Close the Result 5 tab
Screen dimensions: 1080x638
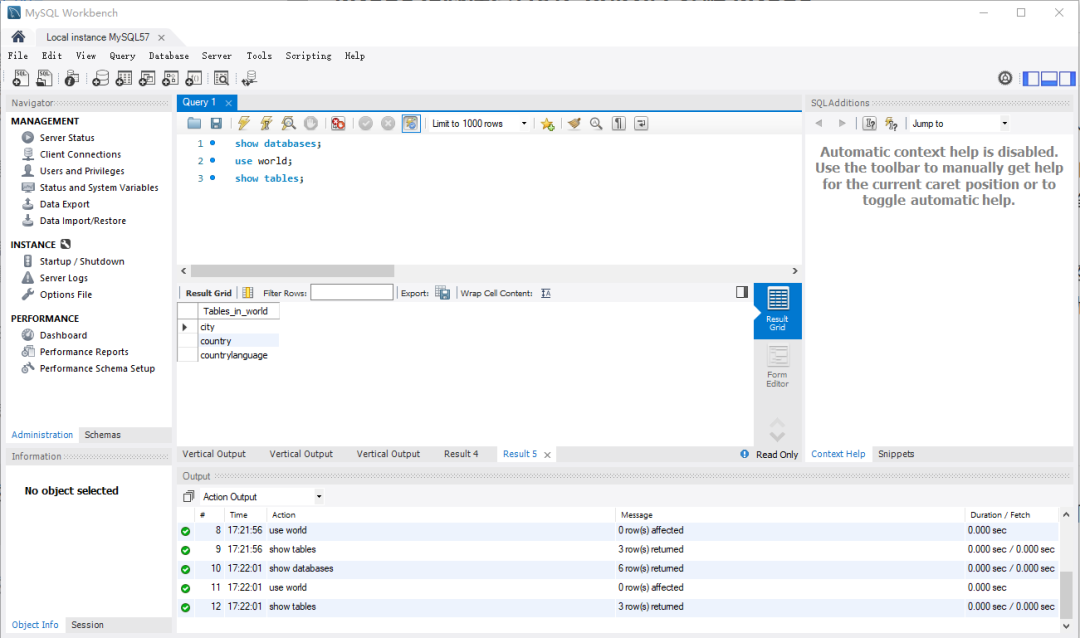click(548, 455)
